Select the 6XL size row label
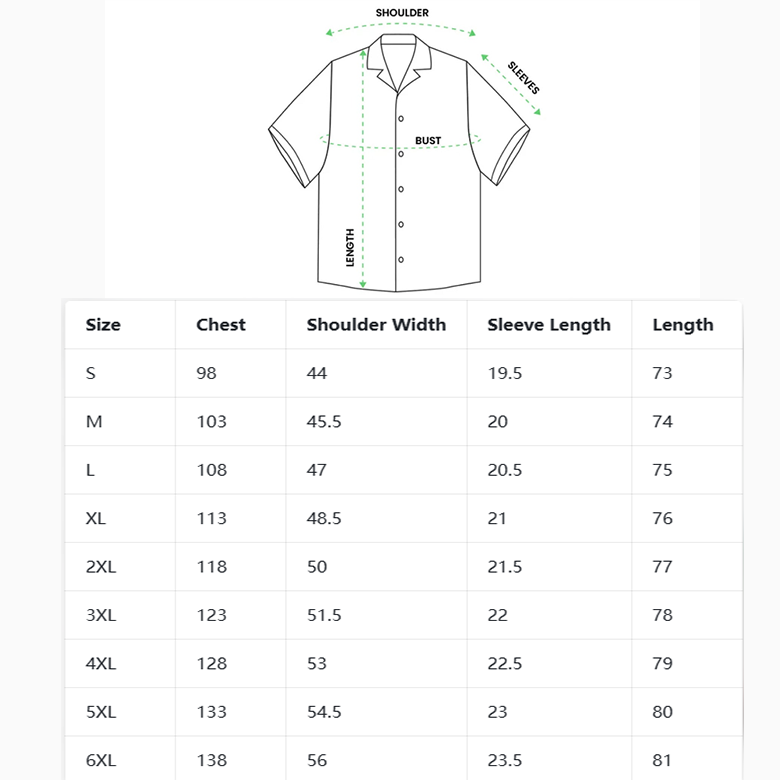780x780 pixels. coord(101,760)
